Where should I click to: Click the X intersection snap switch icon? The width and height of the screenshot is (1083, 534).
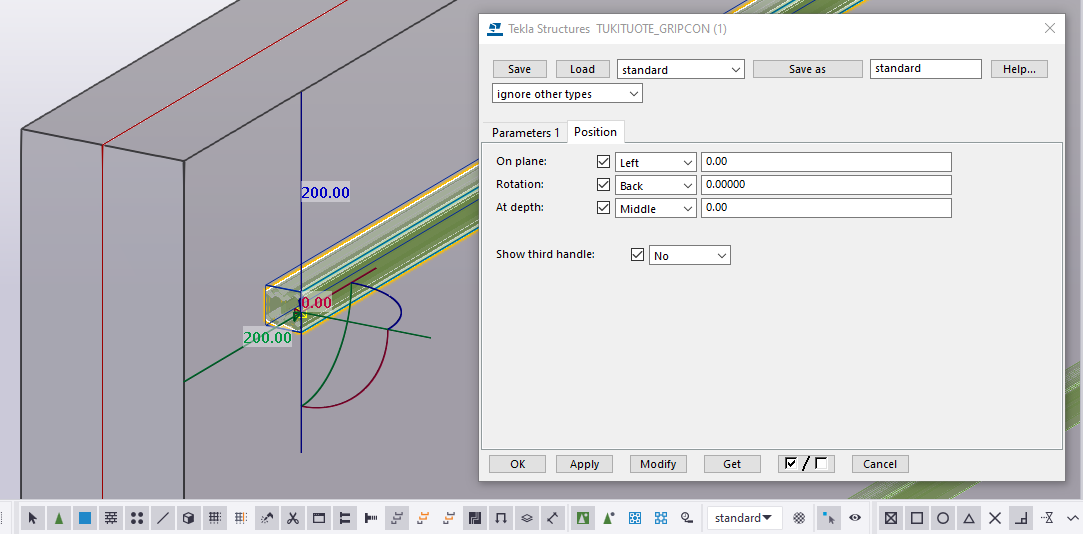[995, 518]
